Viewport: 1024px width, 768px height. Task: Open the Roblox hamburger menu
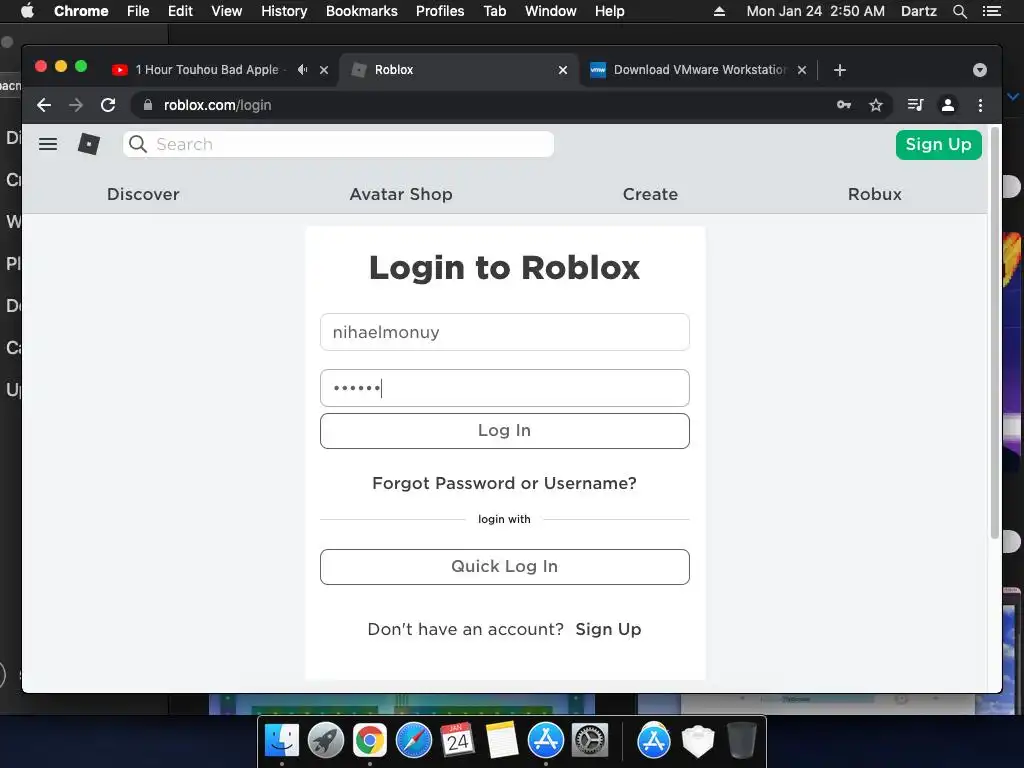[48, 144]
